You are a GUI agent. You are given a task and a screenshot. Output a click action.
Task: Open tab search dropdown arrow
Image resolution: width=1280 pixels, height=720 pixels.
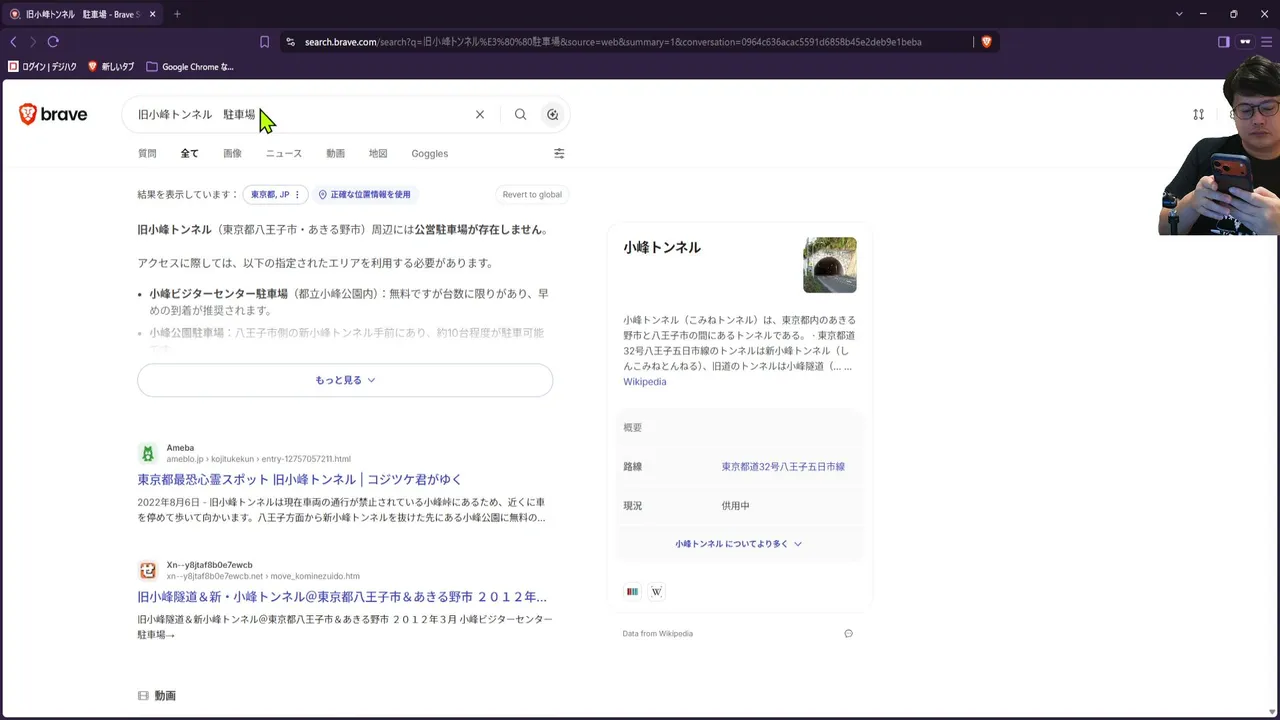click(x=1179, y=14)
